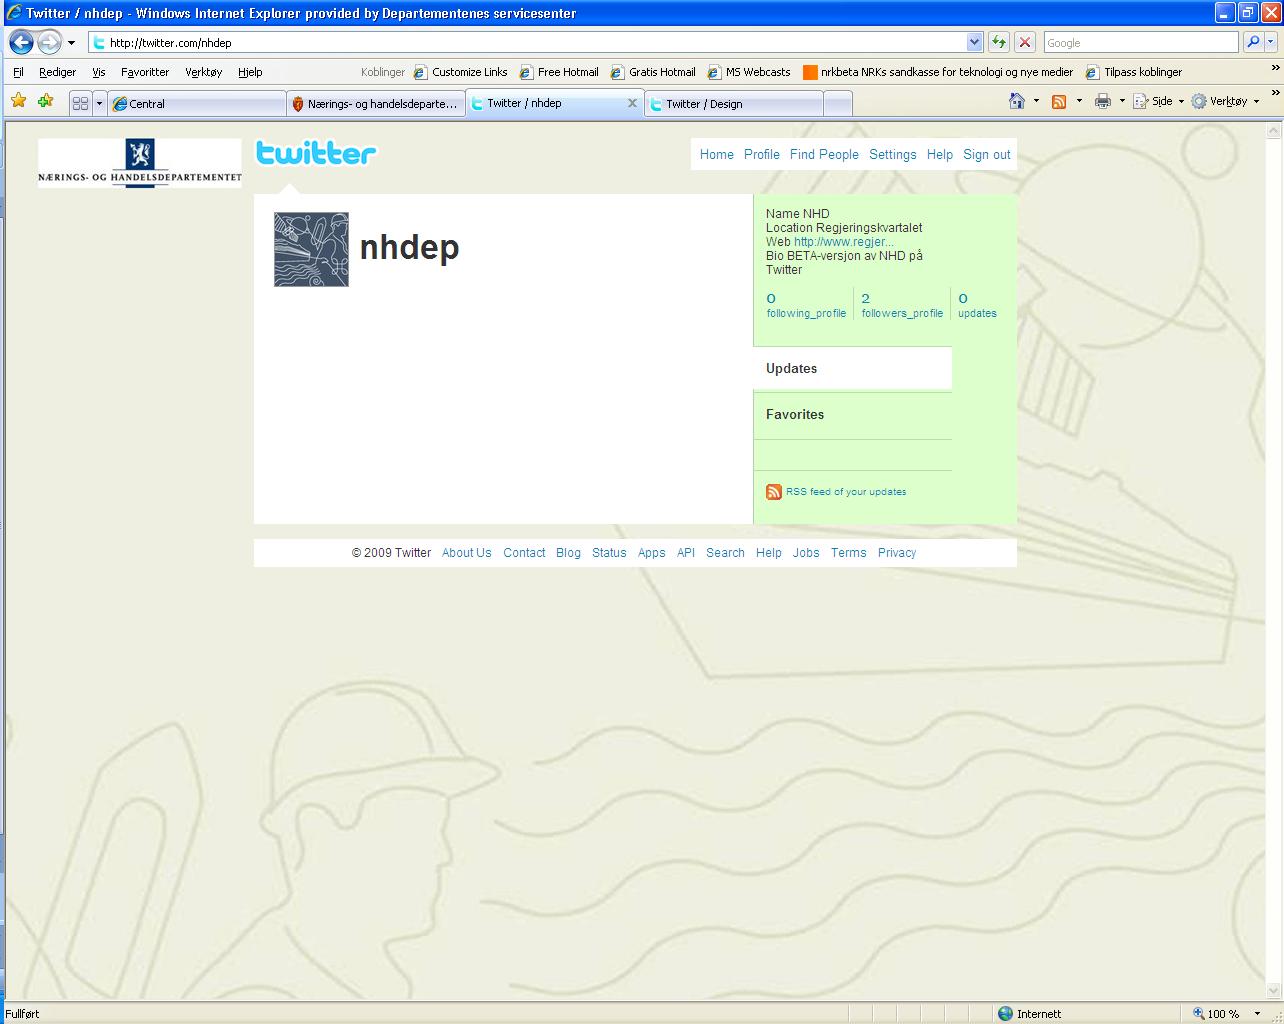
Task: View the following_profile count
Action: click(806, 305)
